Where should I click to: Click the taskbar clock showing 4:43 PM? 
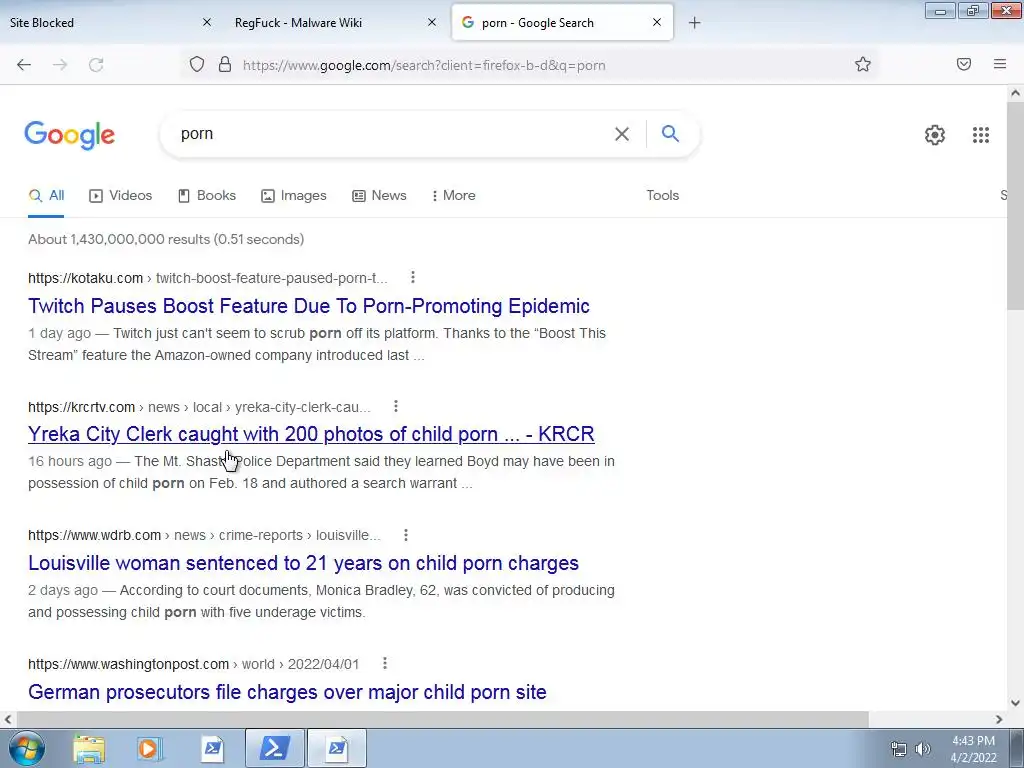(x=974, y=749)
